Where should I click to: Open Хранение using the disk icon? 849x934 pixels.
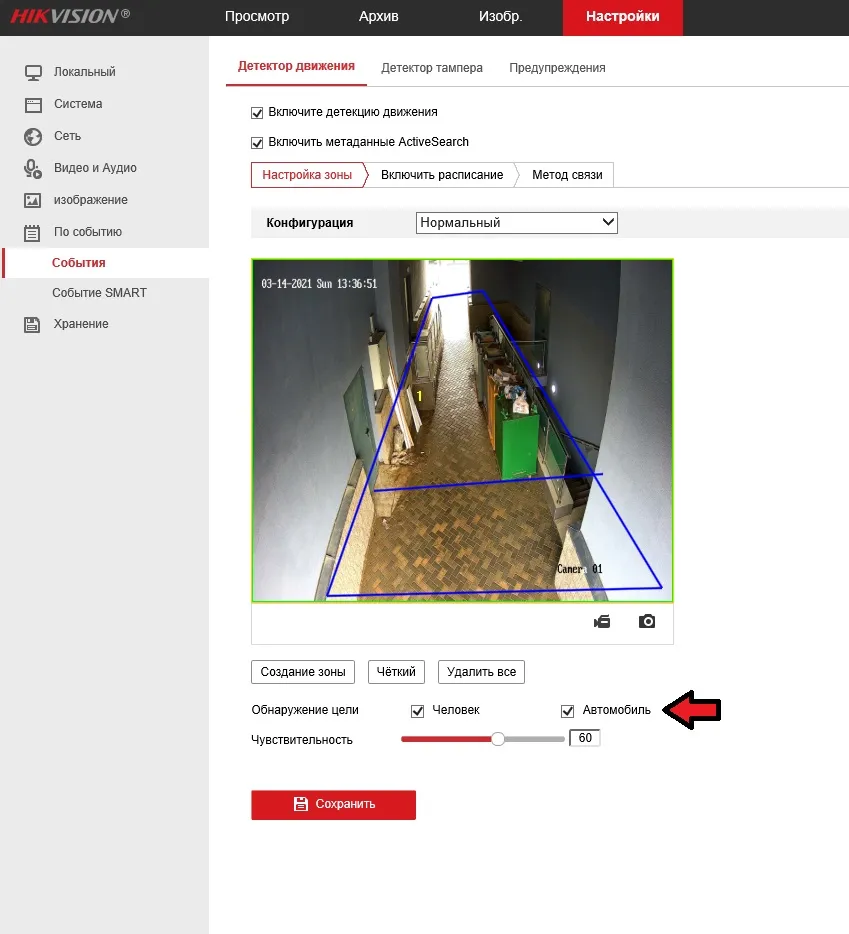(x=32, y=323)
